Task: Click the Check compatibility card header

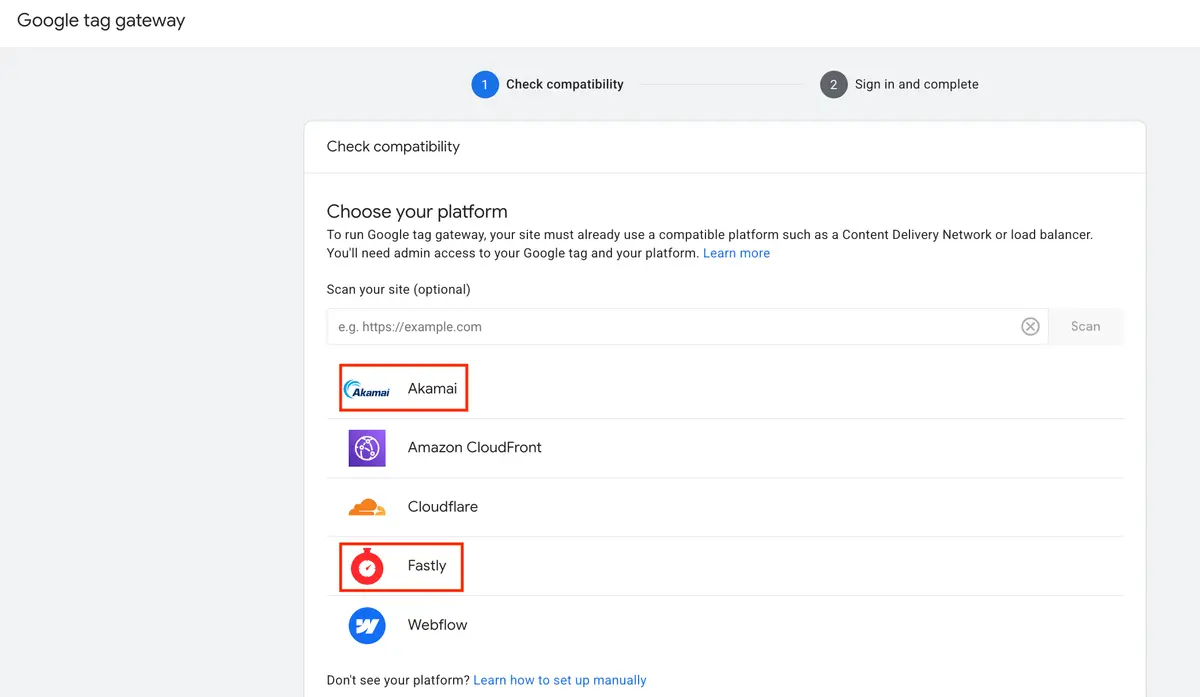Action: [x=393, y=147]
